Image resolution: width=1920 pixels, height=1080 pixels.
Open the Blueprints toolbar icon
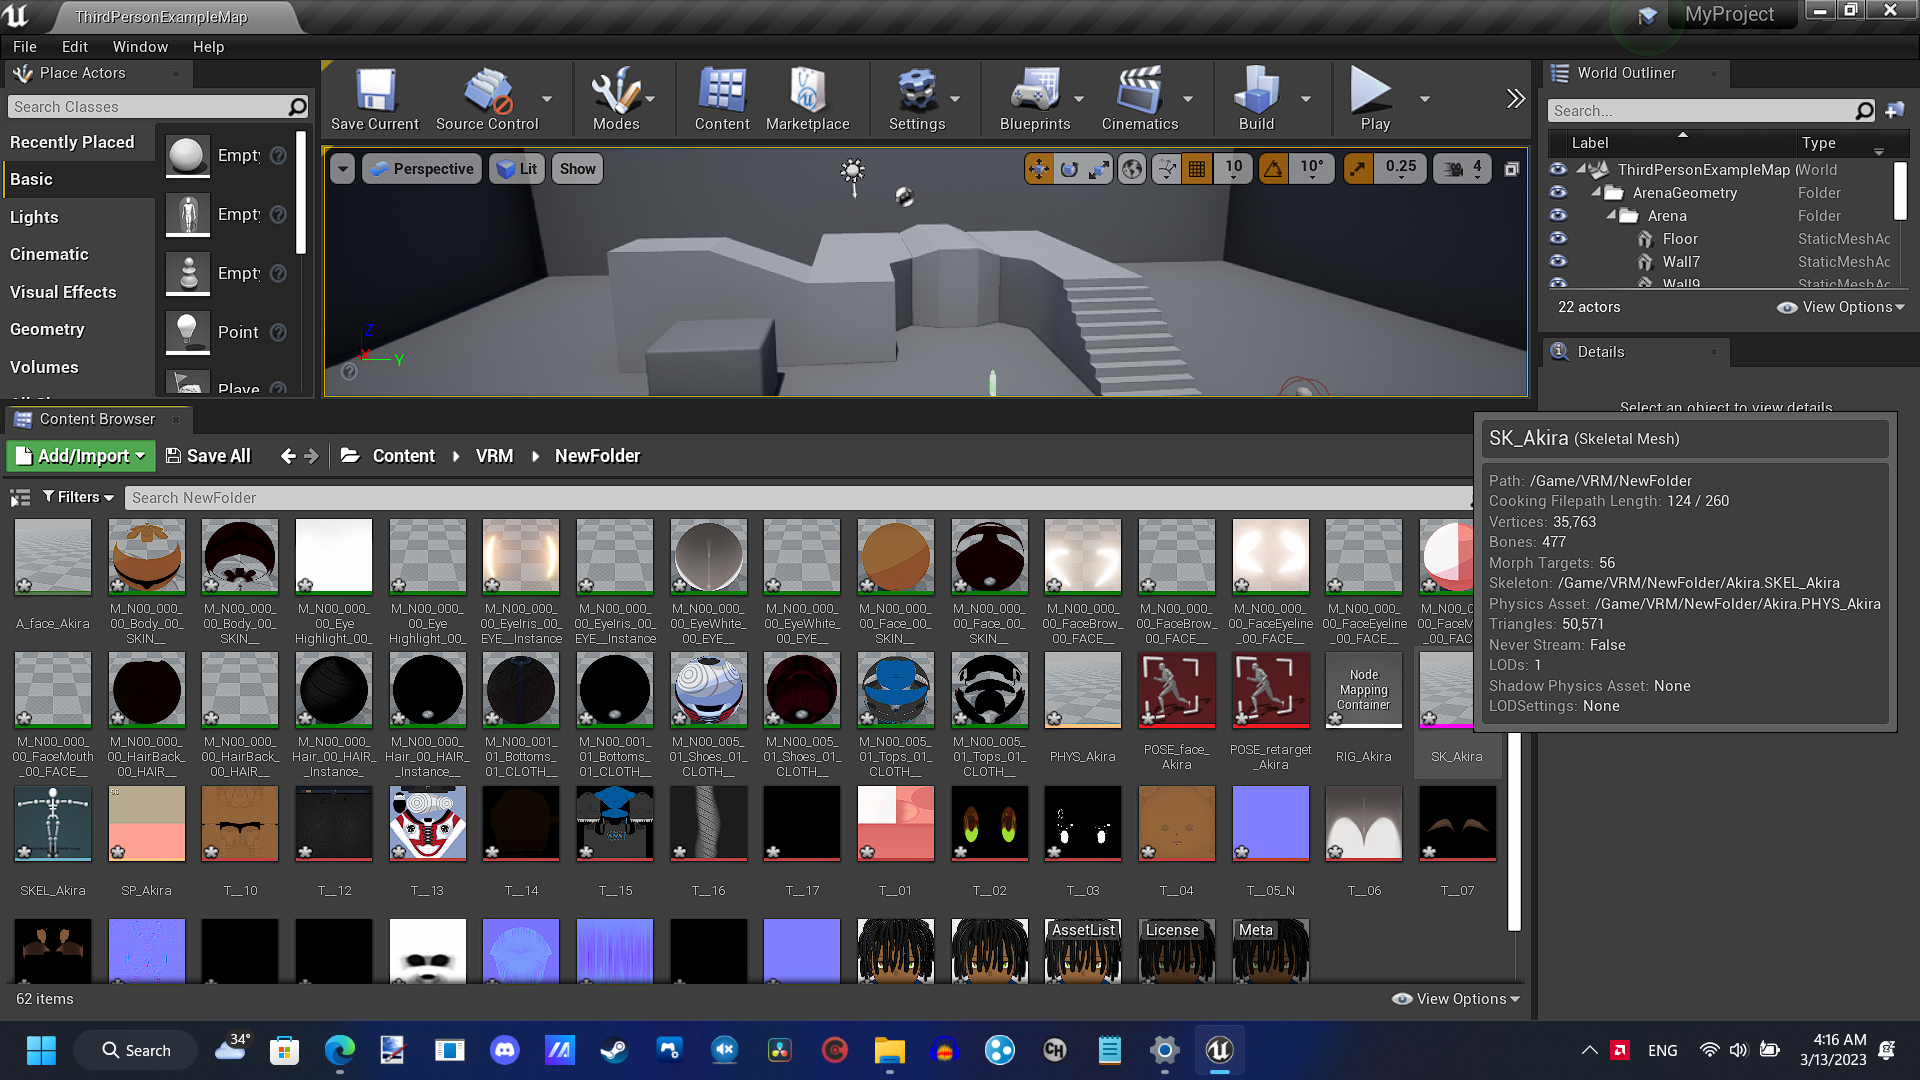coord(1035,99)
